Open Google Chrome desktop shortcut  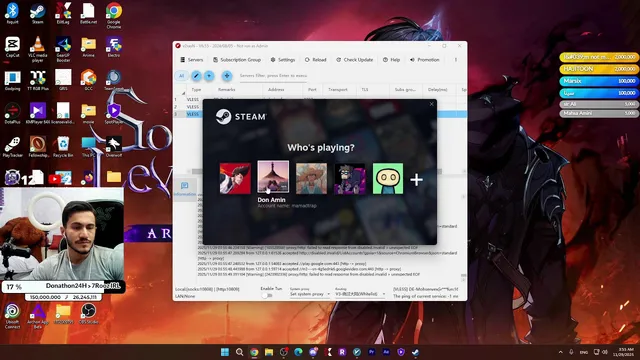(113, 16)
